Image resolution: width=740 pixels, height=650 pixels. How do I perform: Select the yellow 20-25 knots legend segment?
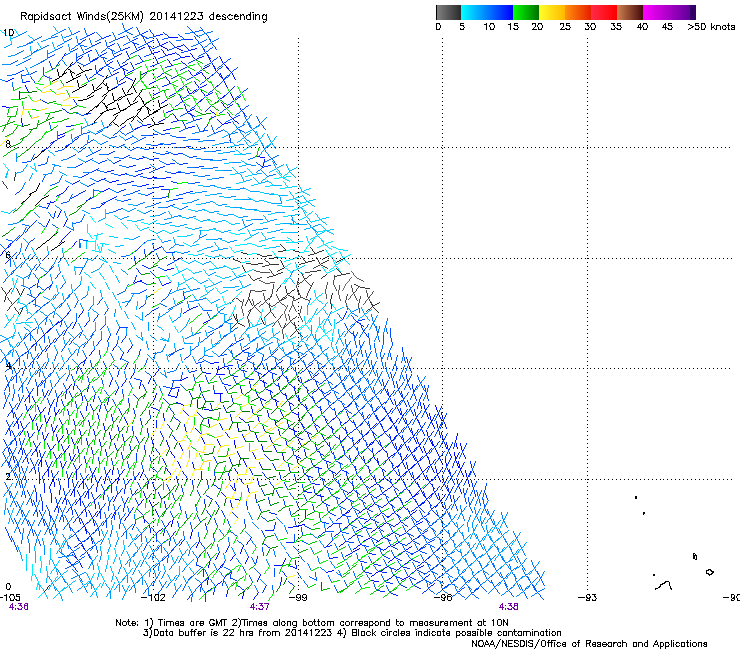(552, 12)
